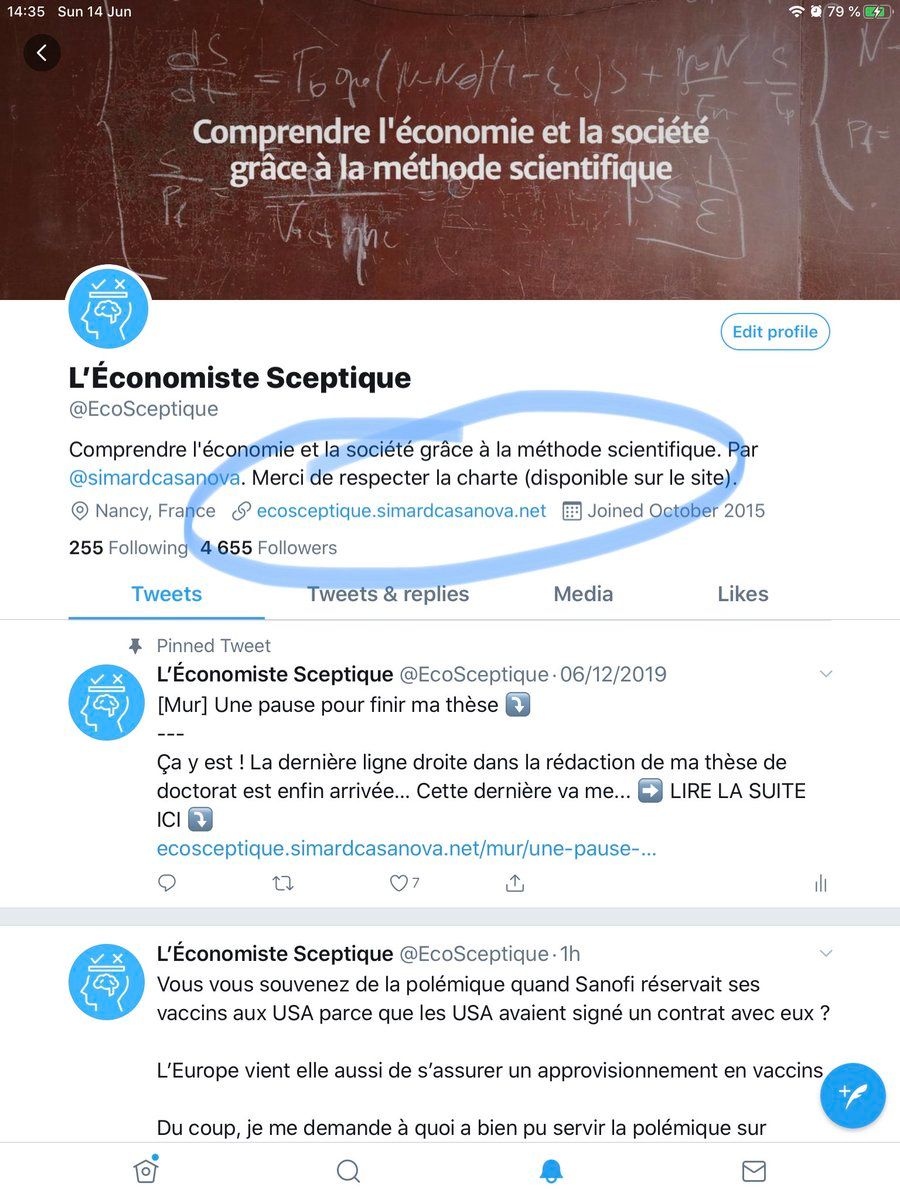
Task: Open the search magnifier icon
Action: tap(348, 1170)
